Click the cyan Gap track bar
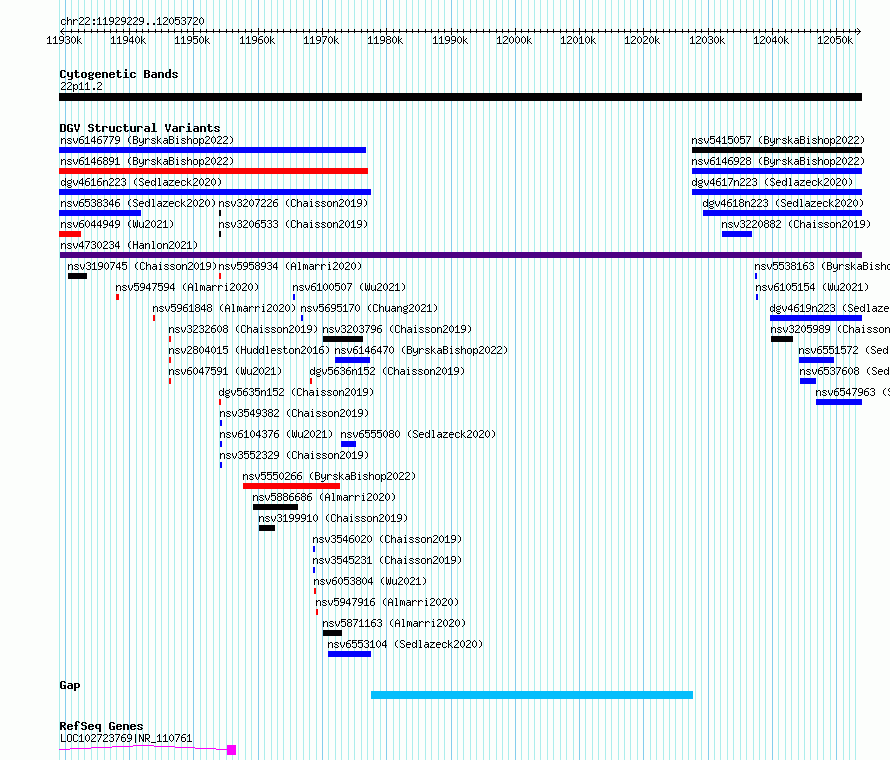 [532, 695]
